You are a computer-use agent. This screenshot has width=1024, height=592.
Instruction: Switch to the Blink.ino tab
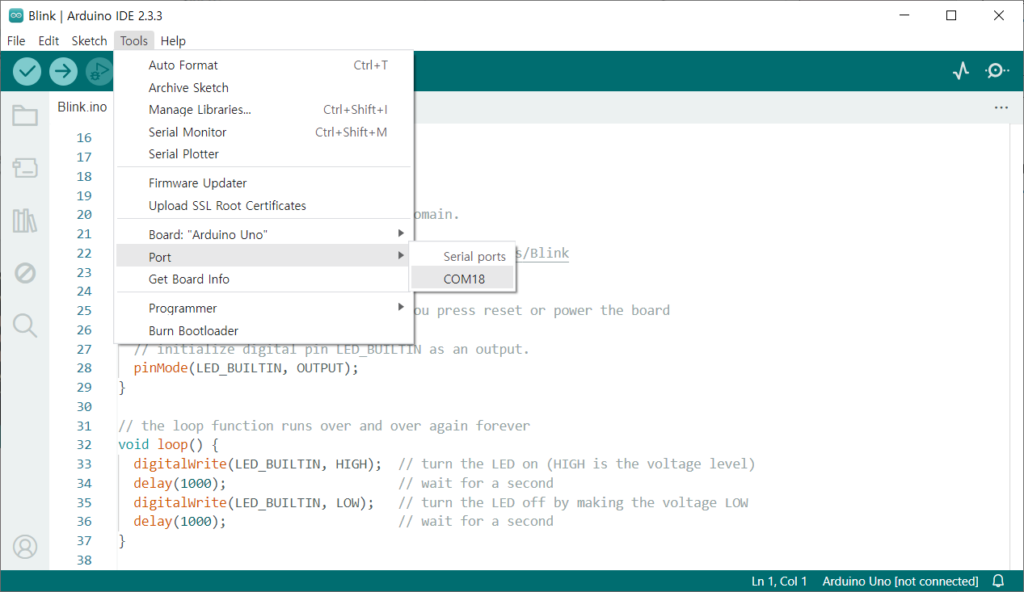click(x=82, y=107)
